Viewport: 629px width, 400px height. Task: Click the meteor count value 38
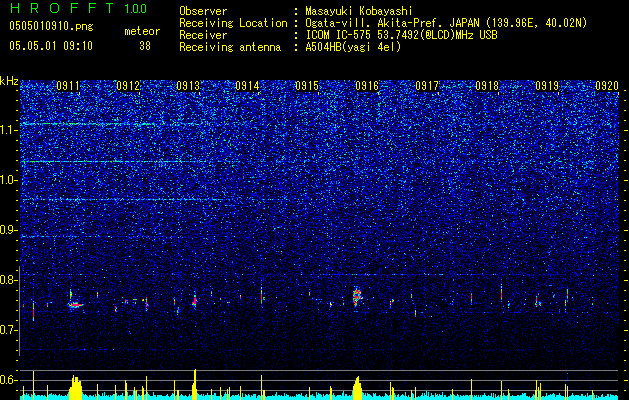(145, 46)
